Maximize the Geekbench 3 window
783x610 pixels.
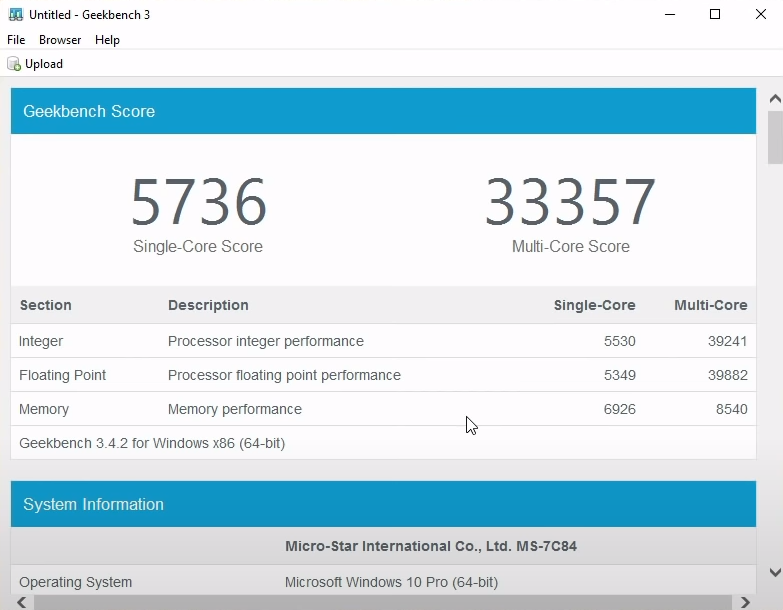(x=715, y=15)
